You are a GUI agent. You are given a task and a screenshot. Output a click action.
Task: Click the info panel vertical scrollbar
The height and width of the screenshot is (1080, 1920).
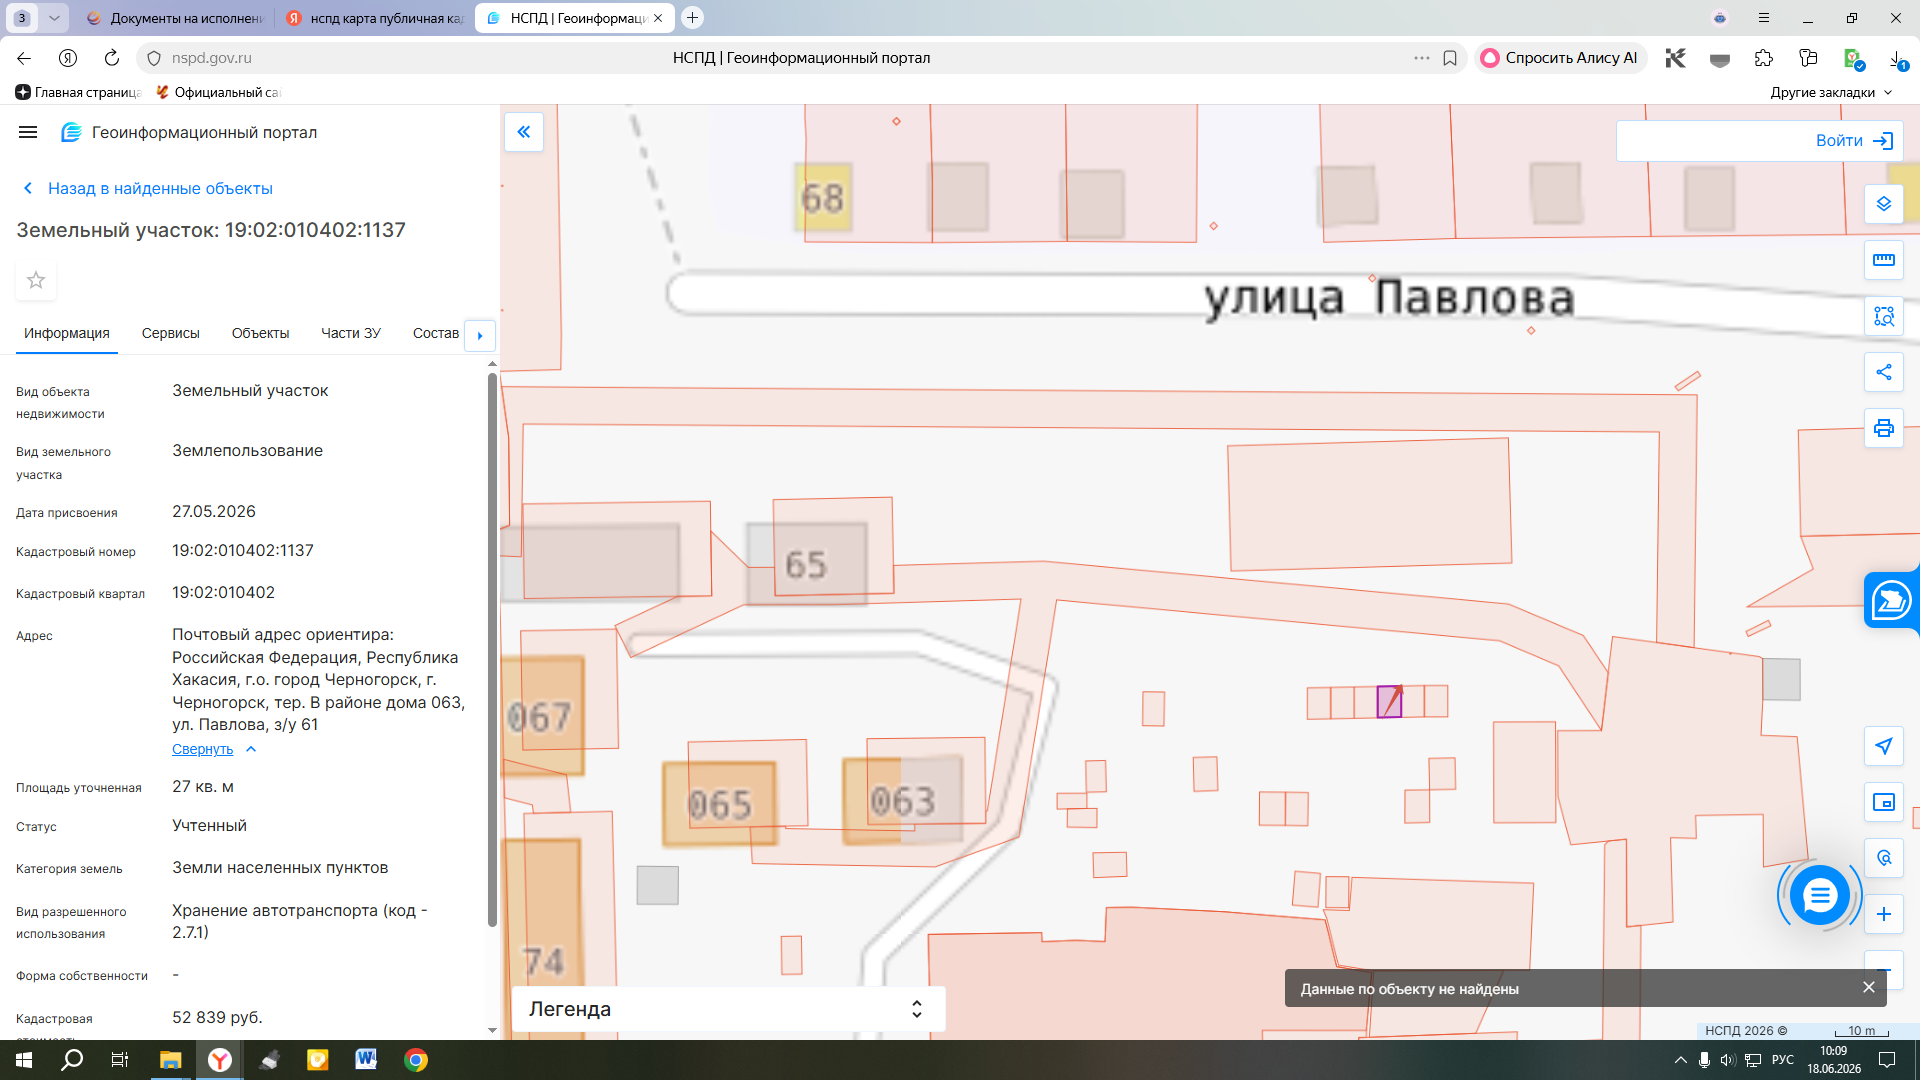(492, 650)
